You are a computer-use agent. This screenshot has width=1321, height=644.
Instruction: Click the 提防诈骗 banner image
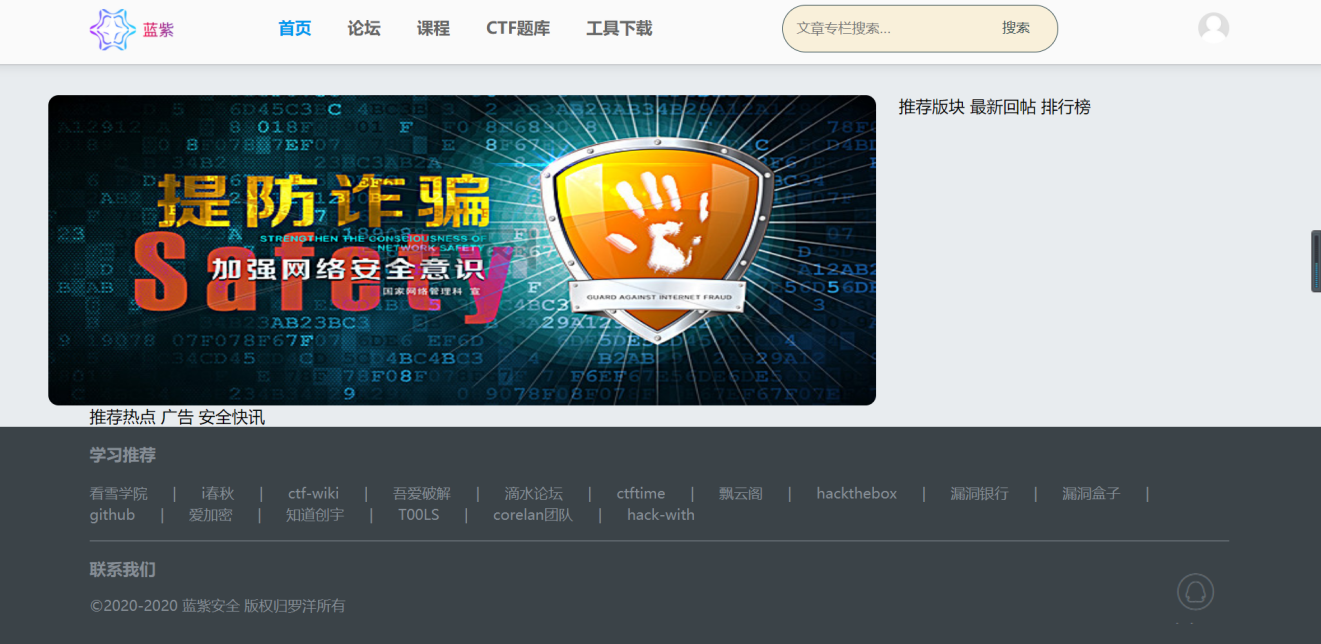pos(462,250)
